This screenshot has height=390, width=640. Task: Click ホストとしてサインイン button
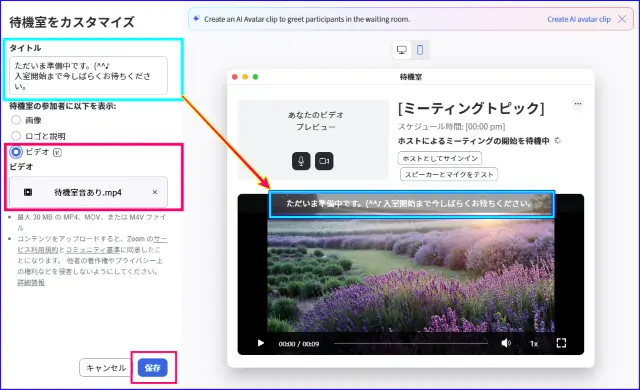[440, 158]
